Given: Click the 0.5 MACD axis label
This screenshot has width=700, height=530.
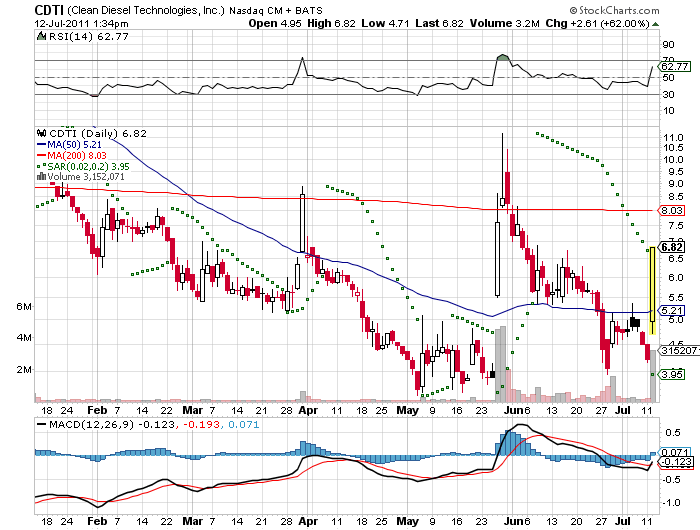Looking at the screenshot, I should point(673,433).
